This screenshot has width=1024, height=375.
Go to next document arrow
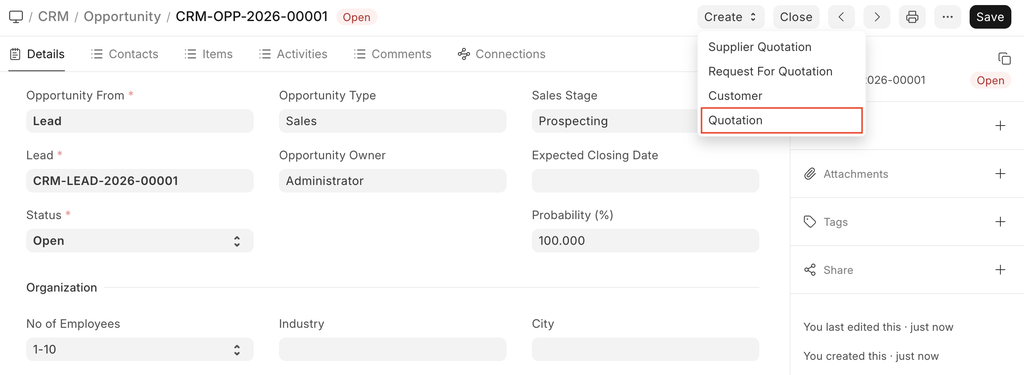click(877, 17)
